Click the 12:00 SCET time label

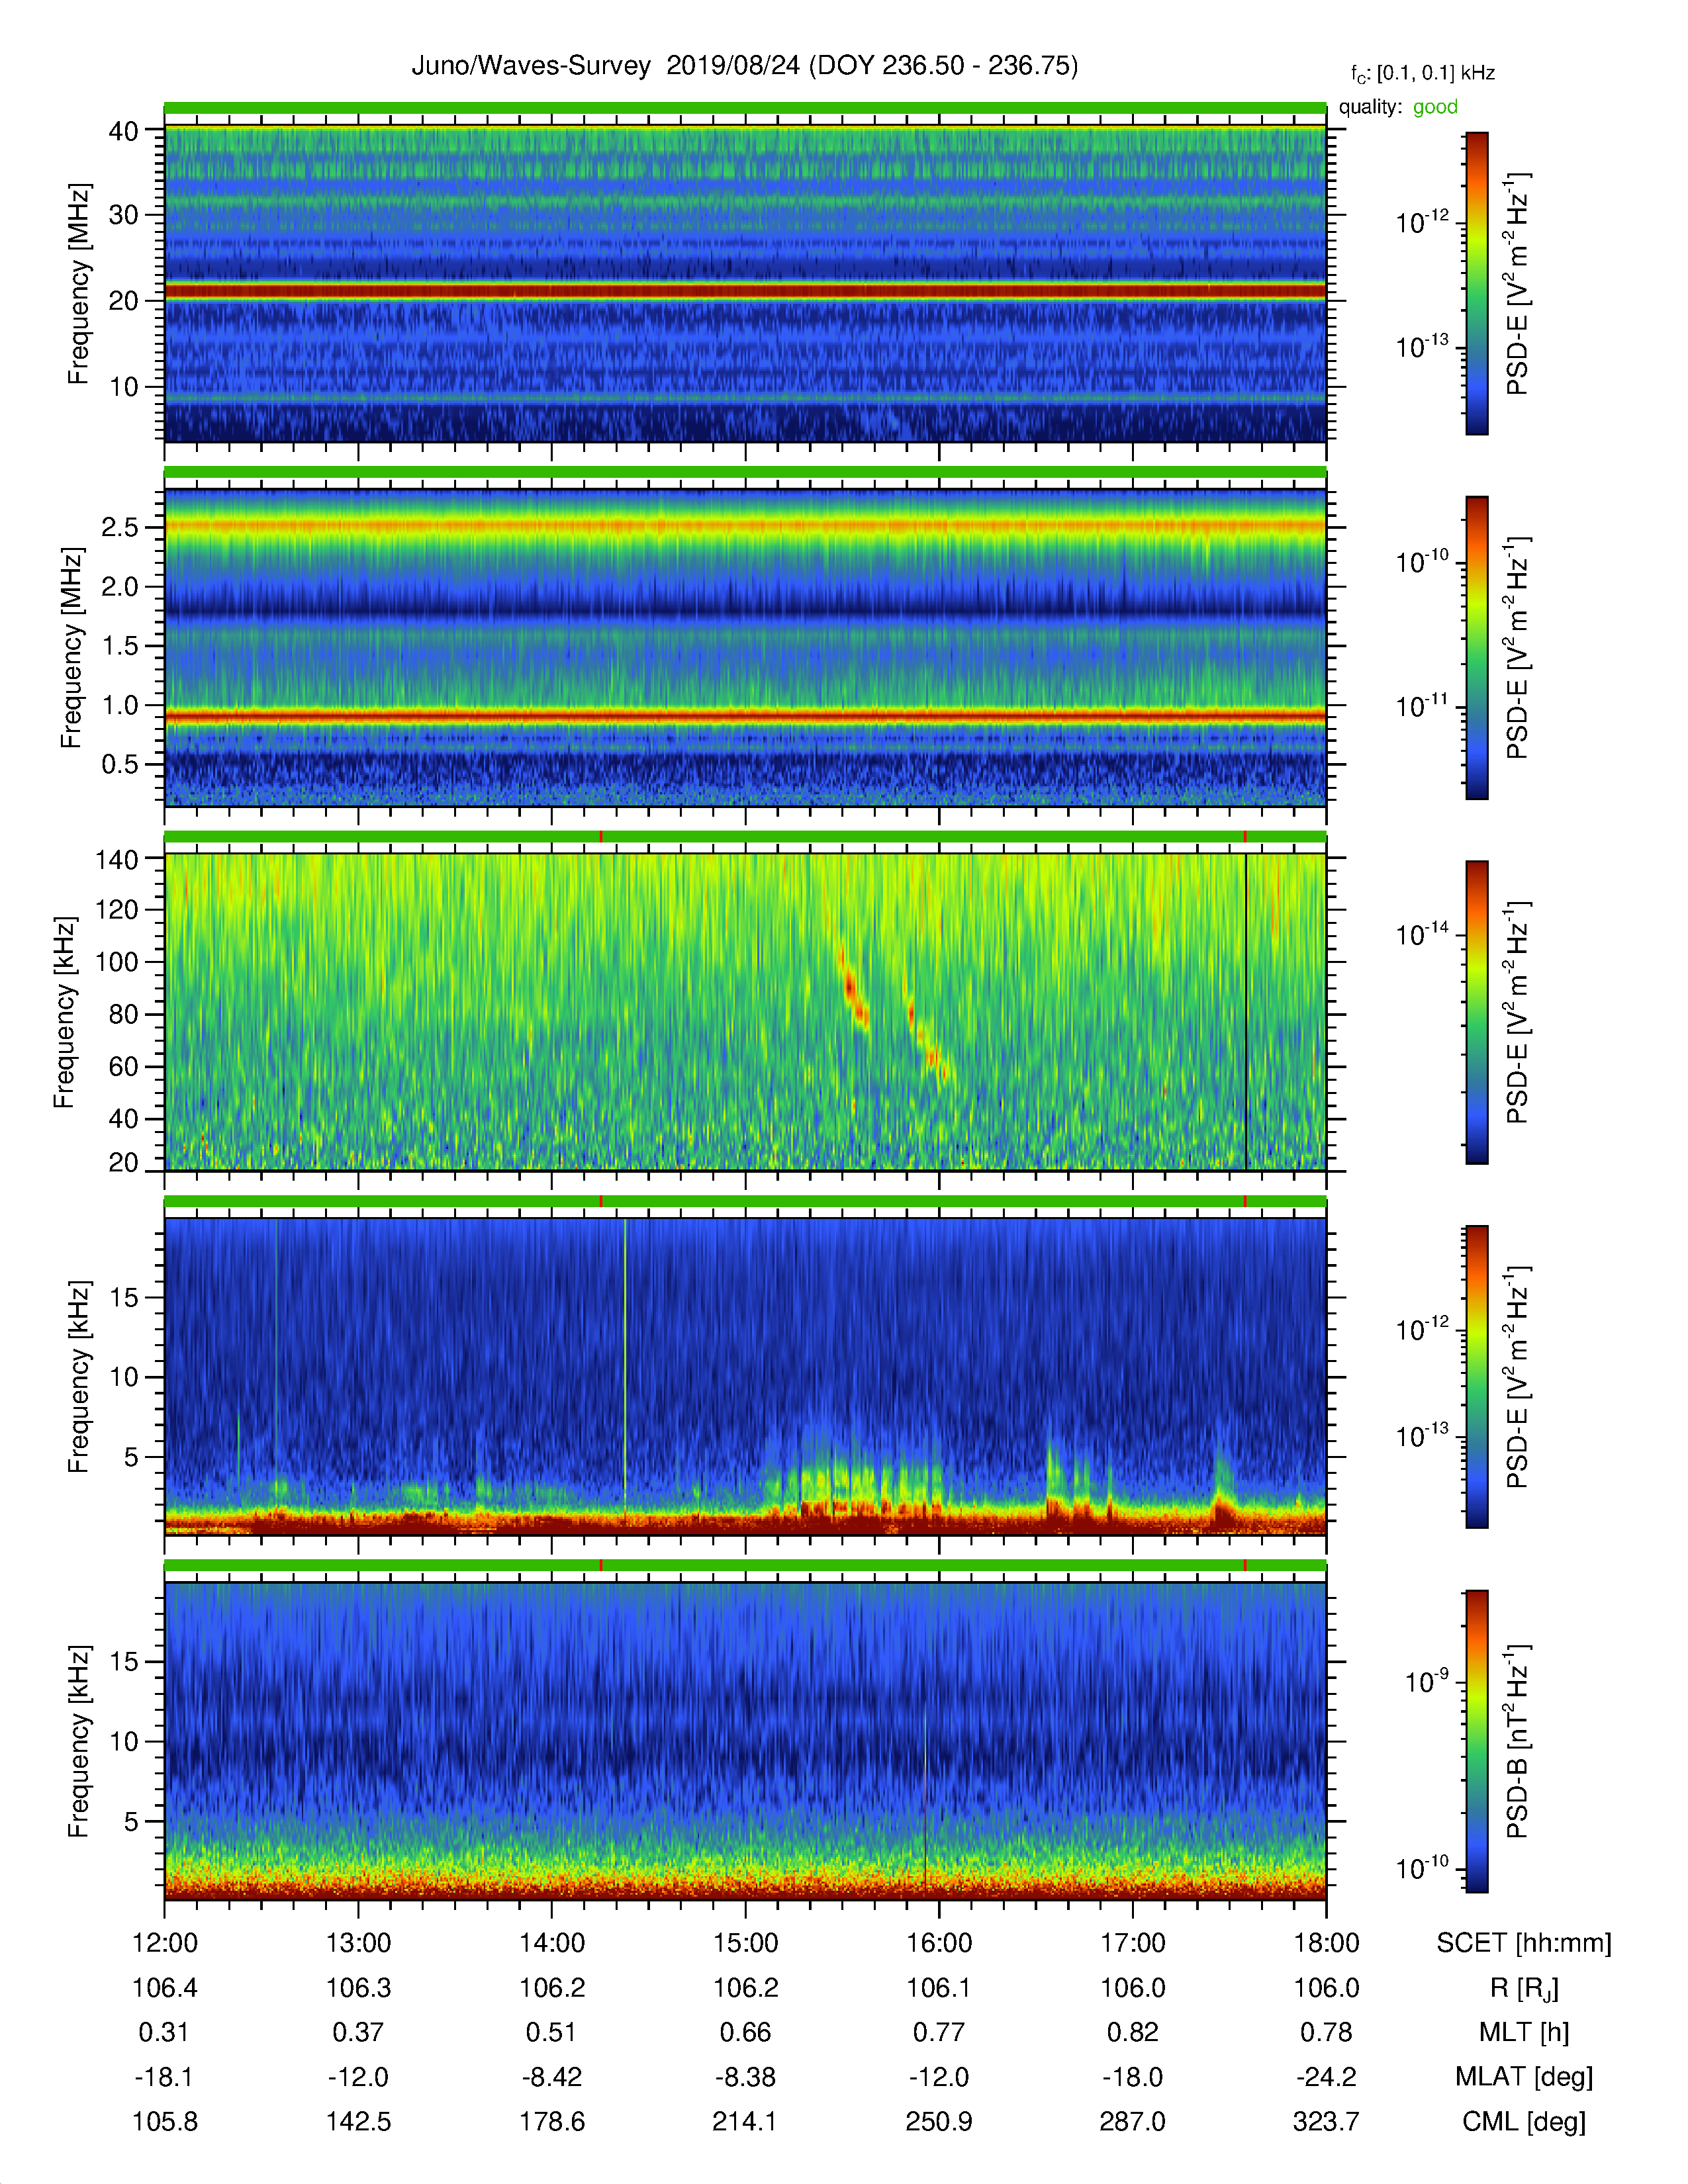click(165, 1943)
